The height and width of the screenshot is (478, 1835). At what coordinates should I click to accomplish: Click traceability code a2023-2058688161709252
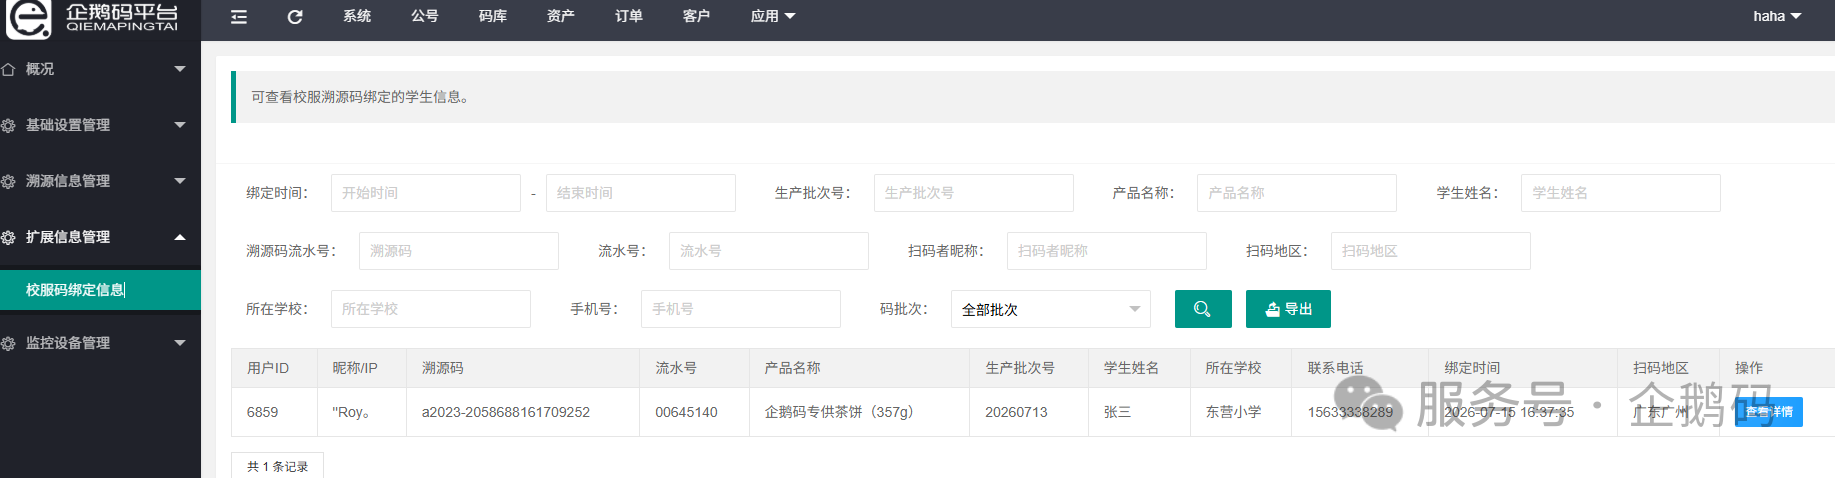pyautogui.click(x=506, y=412)
